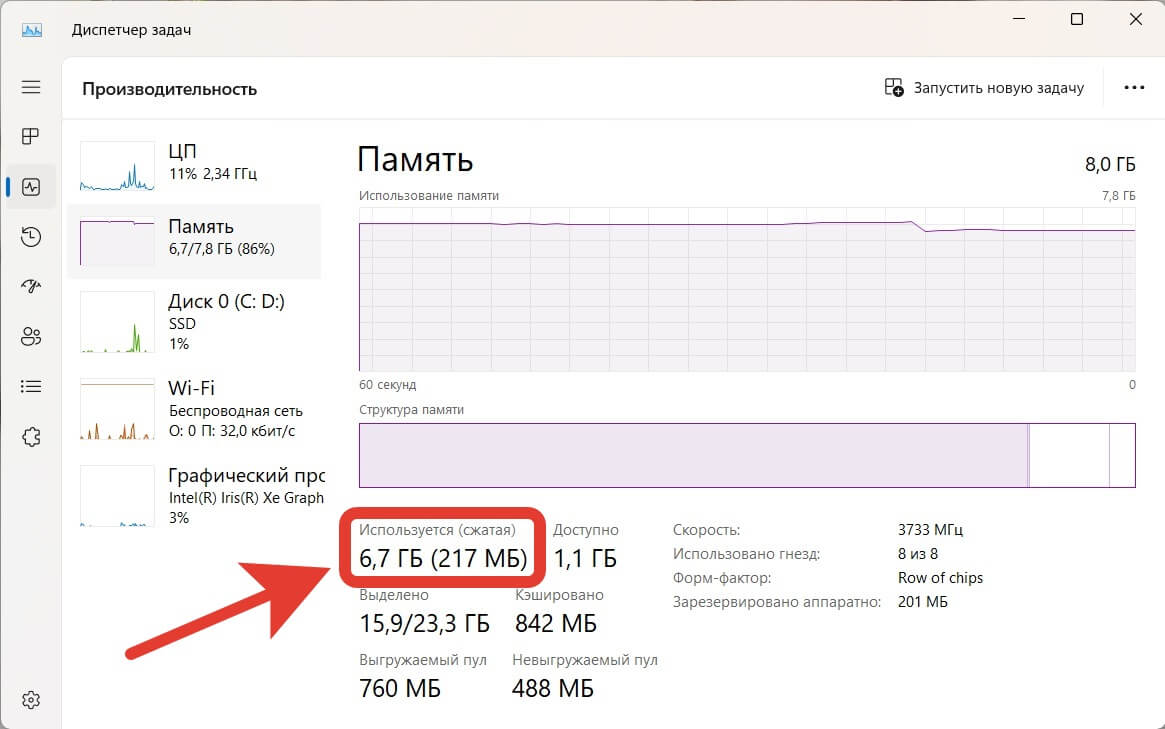Image resolution: width=1165 pixels, height=729 pixels.
Task: Select the Performance graph icon in sidebar
Action: [x=30, y=186]
